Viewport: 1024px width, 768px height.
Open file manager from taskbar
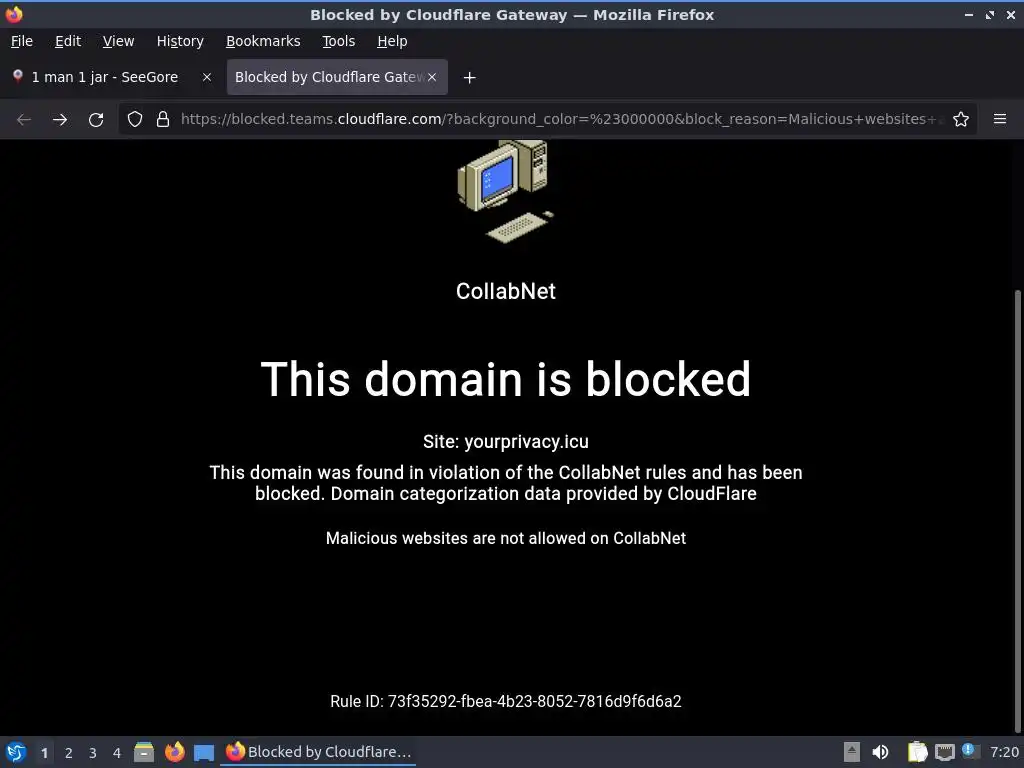(144, 752)
